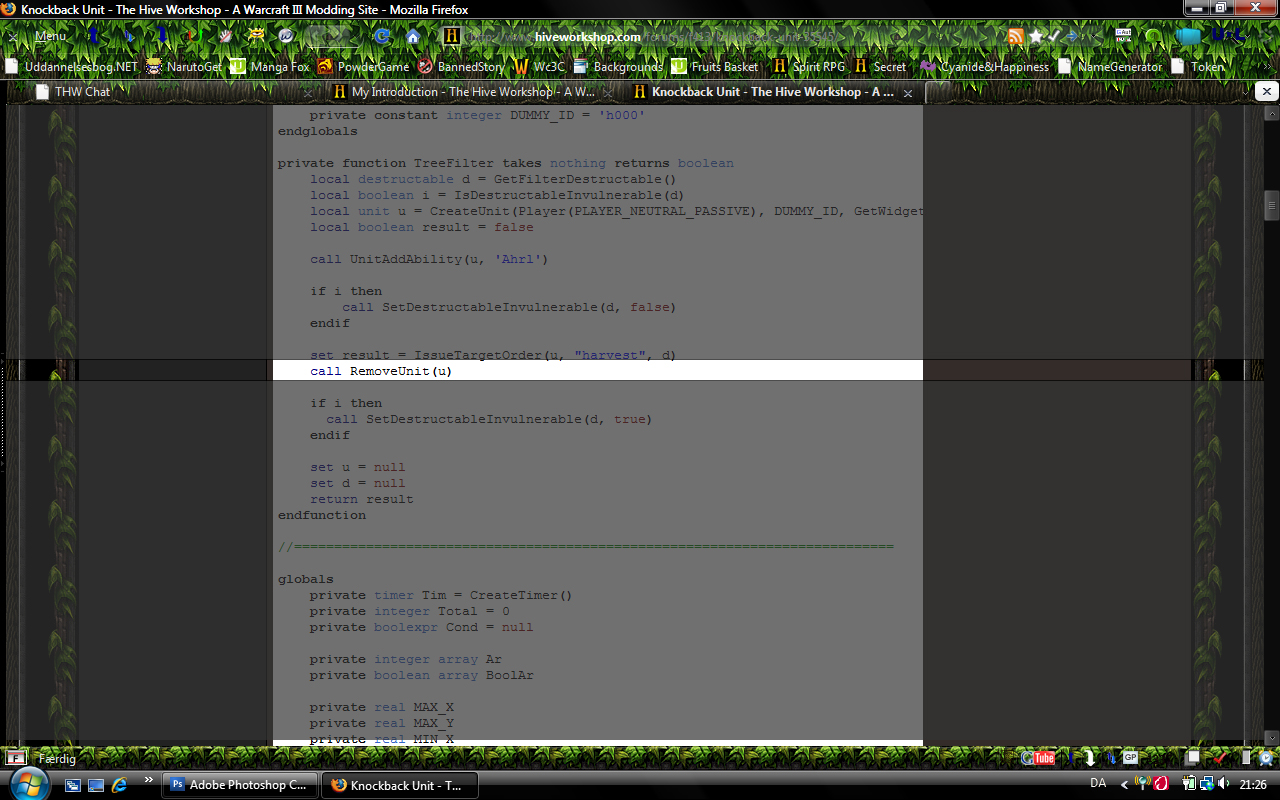The image size is (1280, 800).
Task: Open the NameGenerator bookmark
Action: 1110,67
